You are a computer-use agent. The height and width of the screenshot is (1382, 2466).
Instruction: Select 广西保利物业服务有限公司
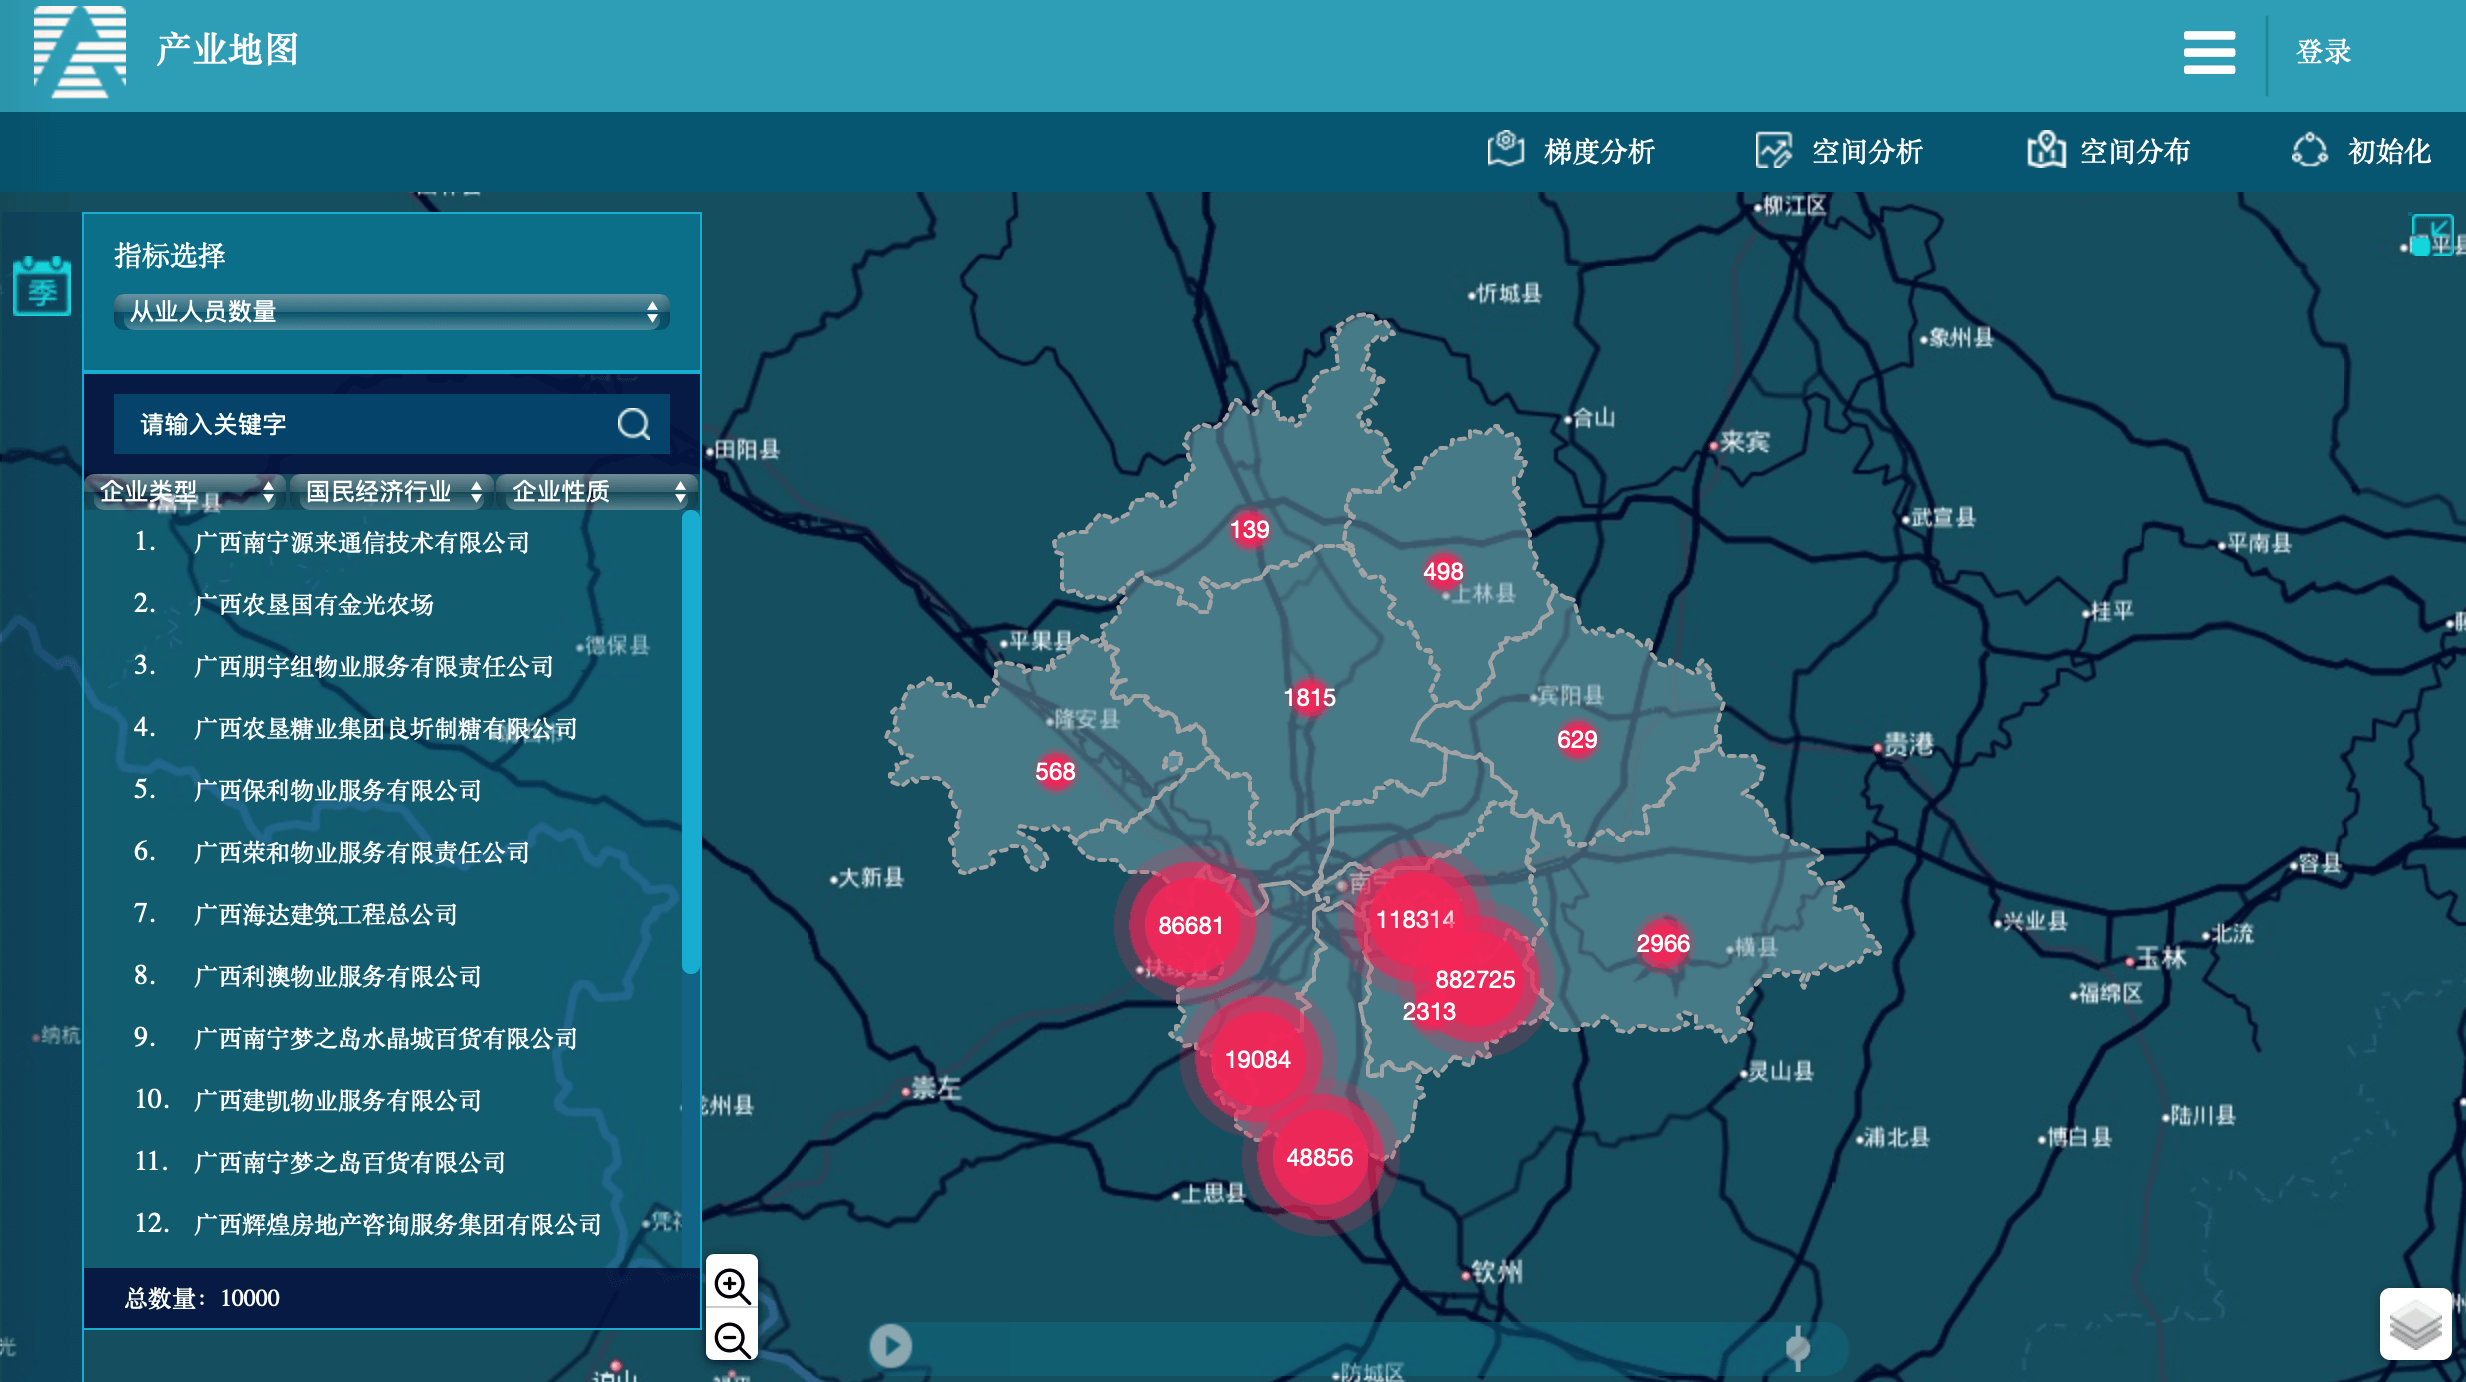coord(337,790)
